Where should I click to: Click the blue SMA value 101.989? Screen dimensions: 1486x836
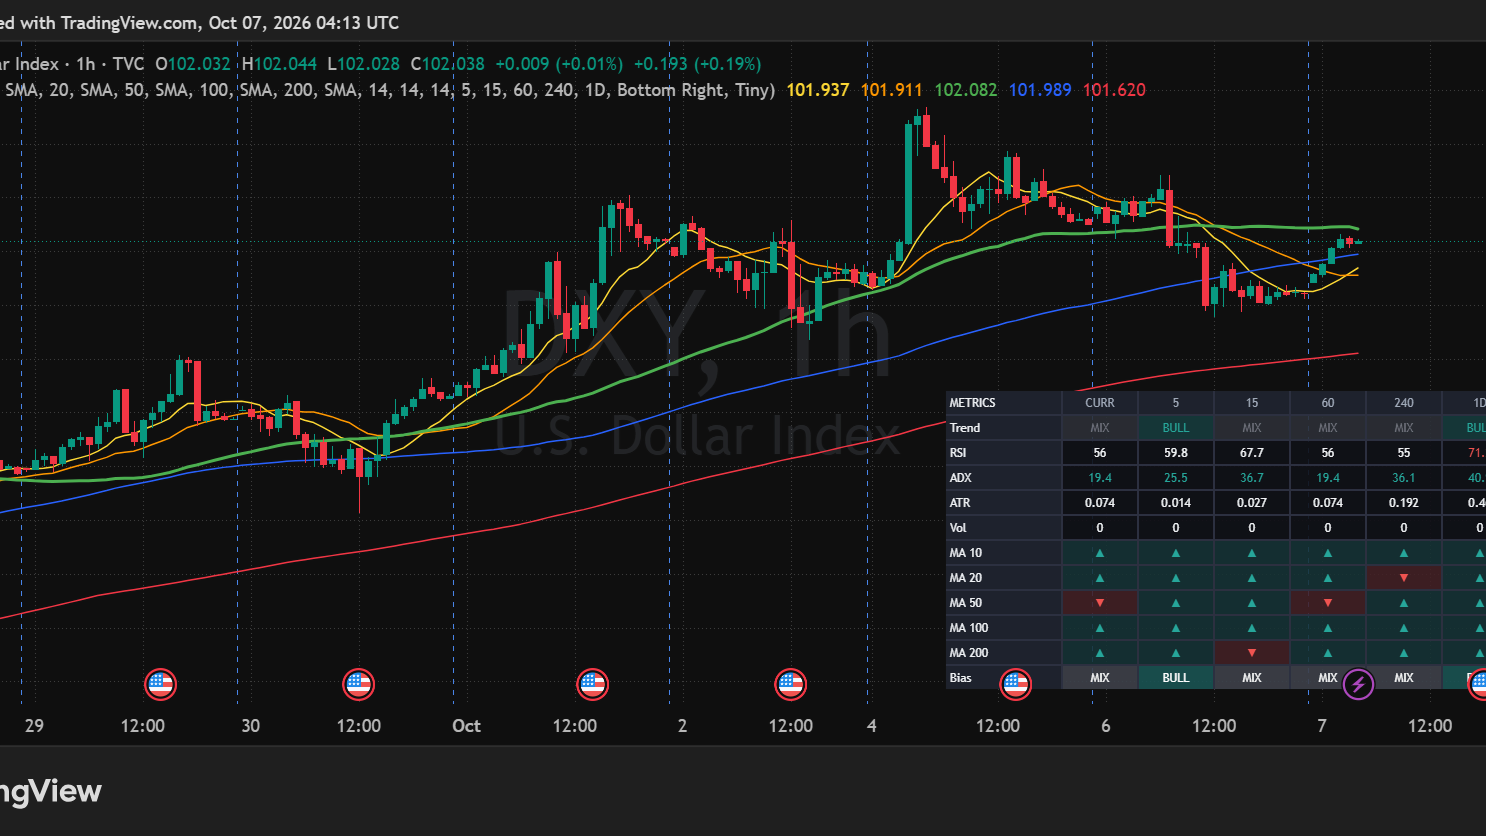pos(1040,90)
